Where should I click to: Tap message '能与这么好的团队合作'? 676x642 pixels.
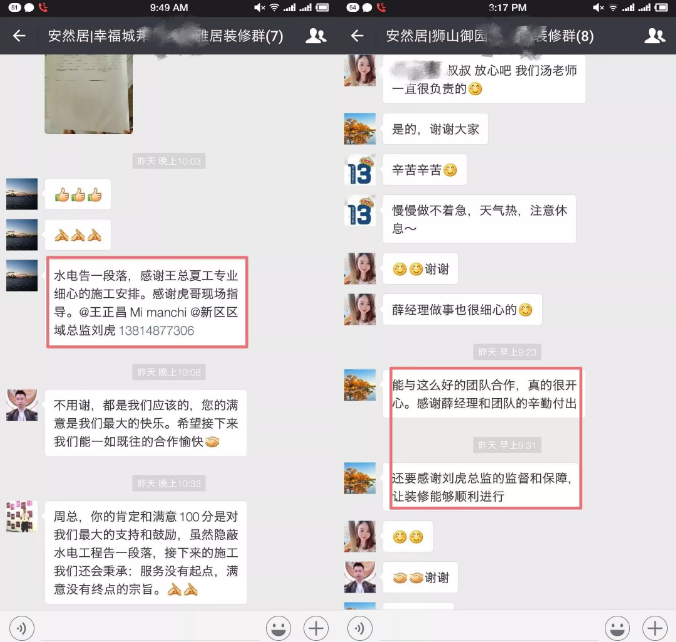484,394
